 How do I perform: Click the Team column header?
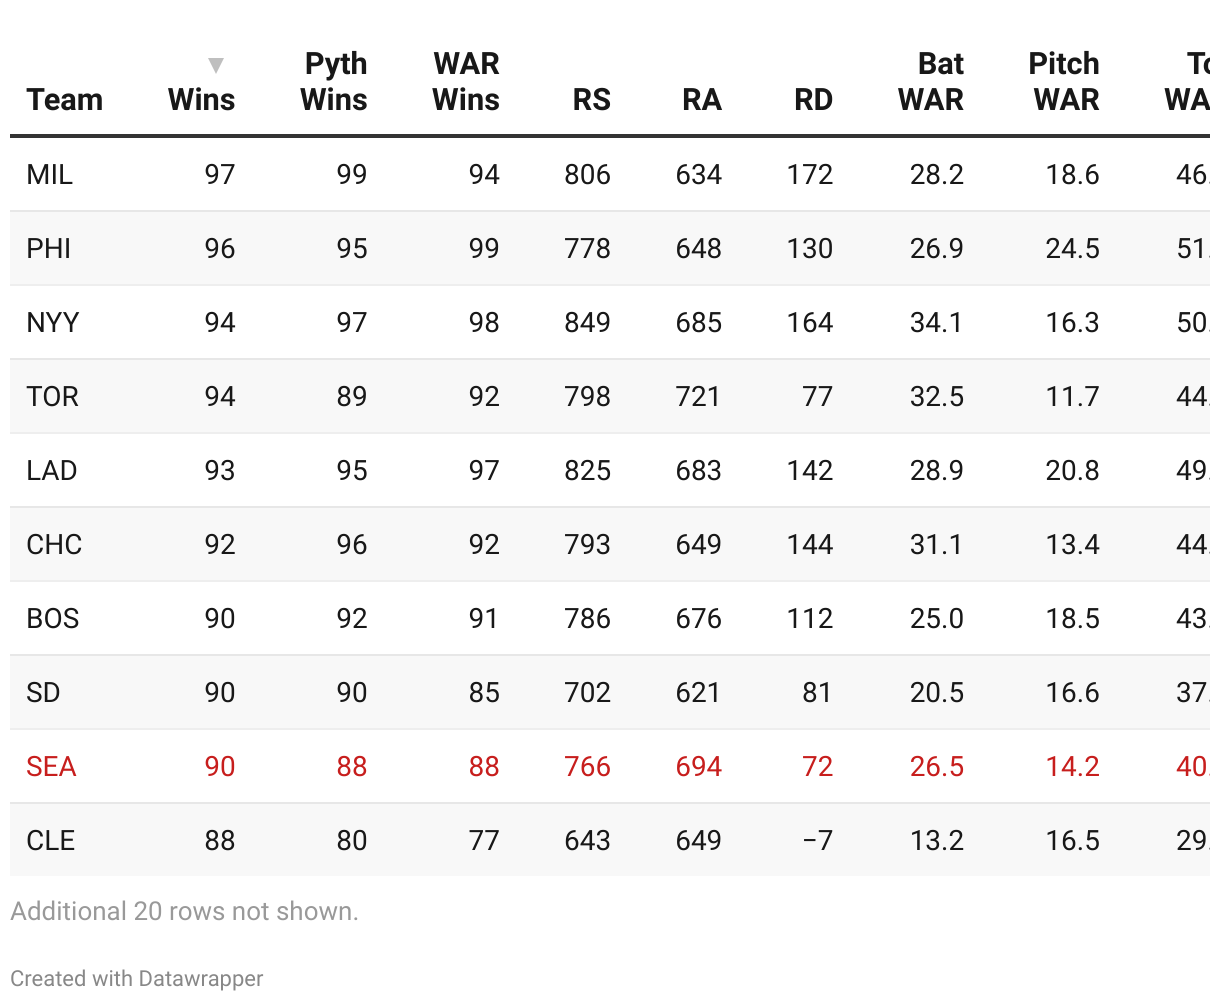click(65, 100)
